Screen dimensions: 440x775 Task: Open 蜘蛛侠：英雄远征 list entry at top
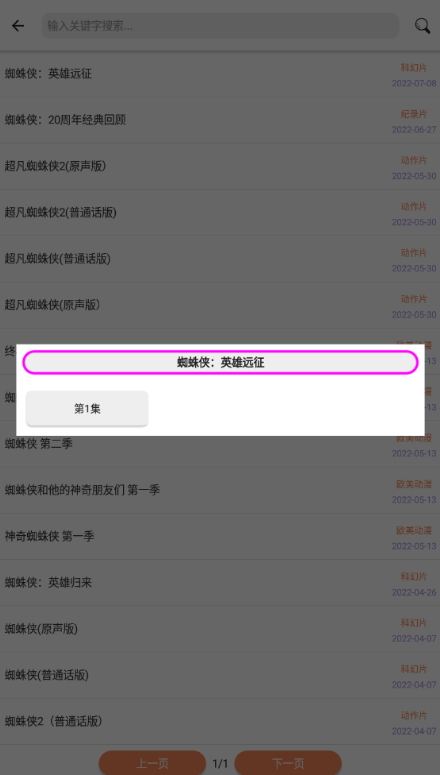pos(220,74)
